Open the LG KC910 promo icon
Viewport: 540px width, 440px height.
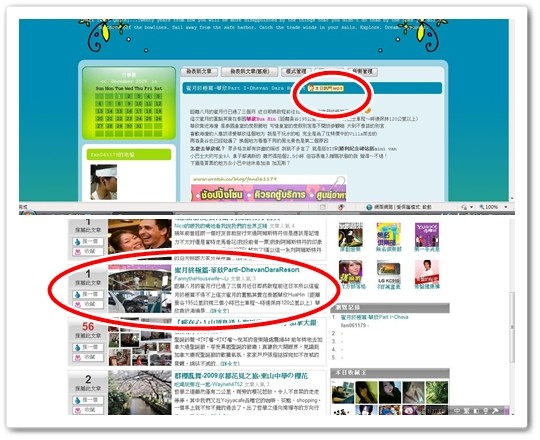(x=388, y=272)
